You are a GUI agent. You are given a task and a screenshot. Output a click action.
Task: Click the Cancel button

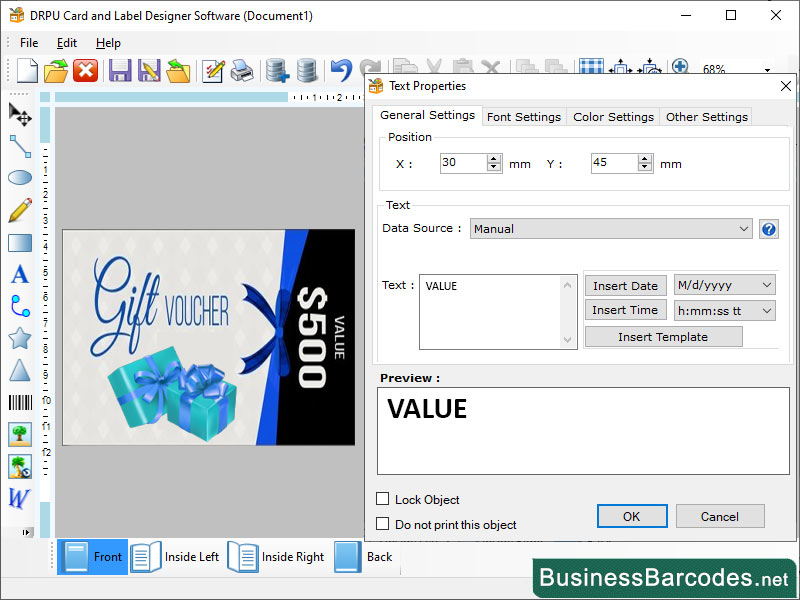720,516
